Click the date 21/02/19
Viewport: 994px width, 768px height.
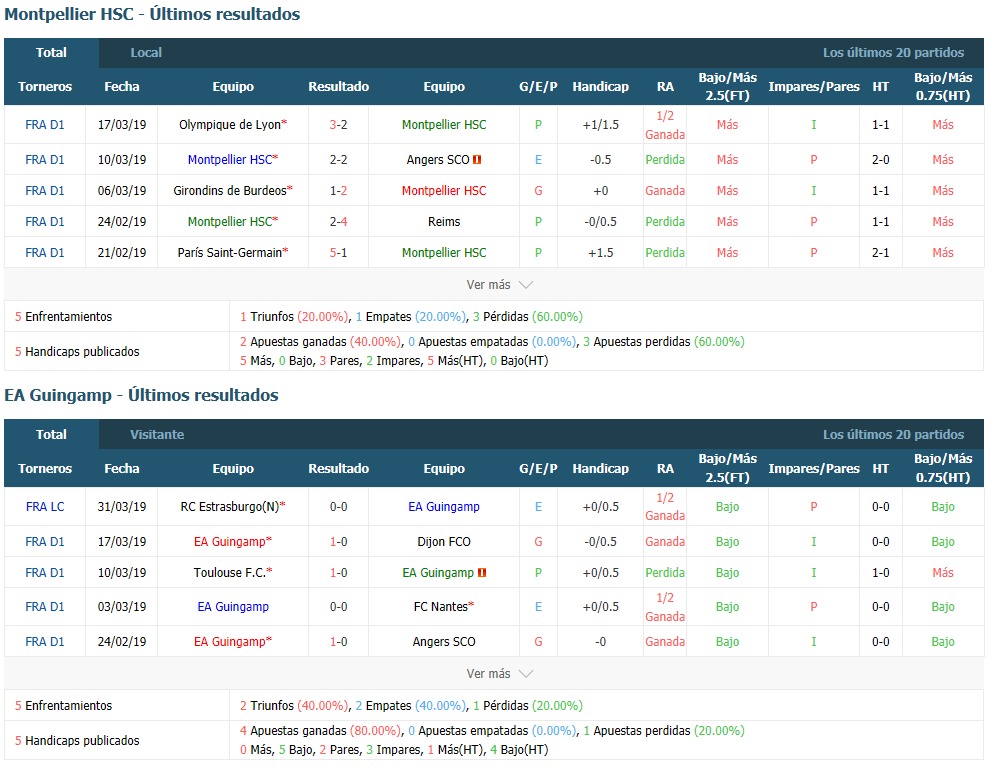[x=122, y=252]
